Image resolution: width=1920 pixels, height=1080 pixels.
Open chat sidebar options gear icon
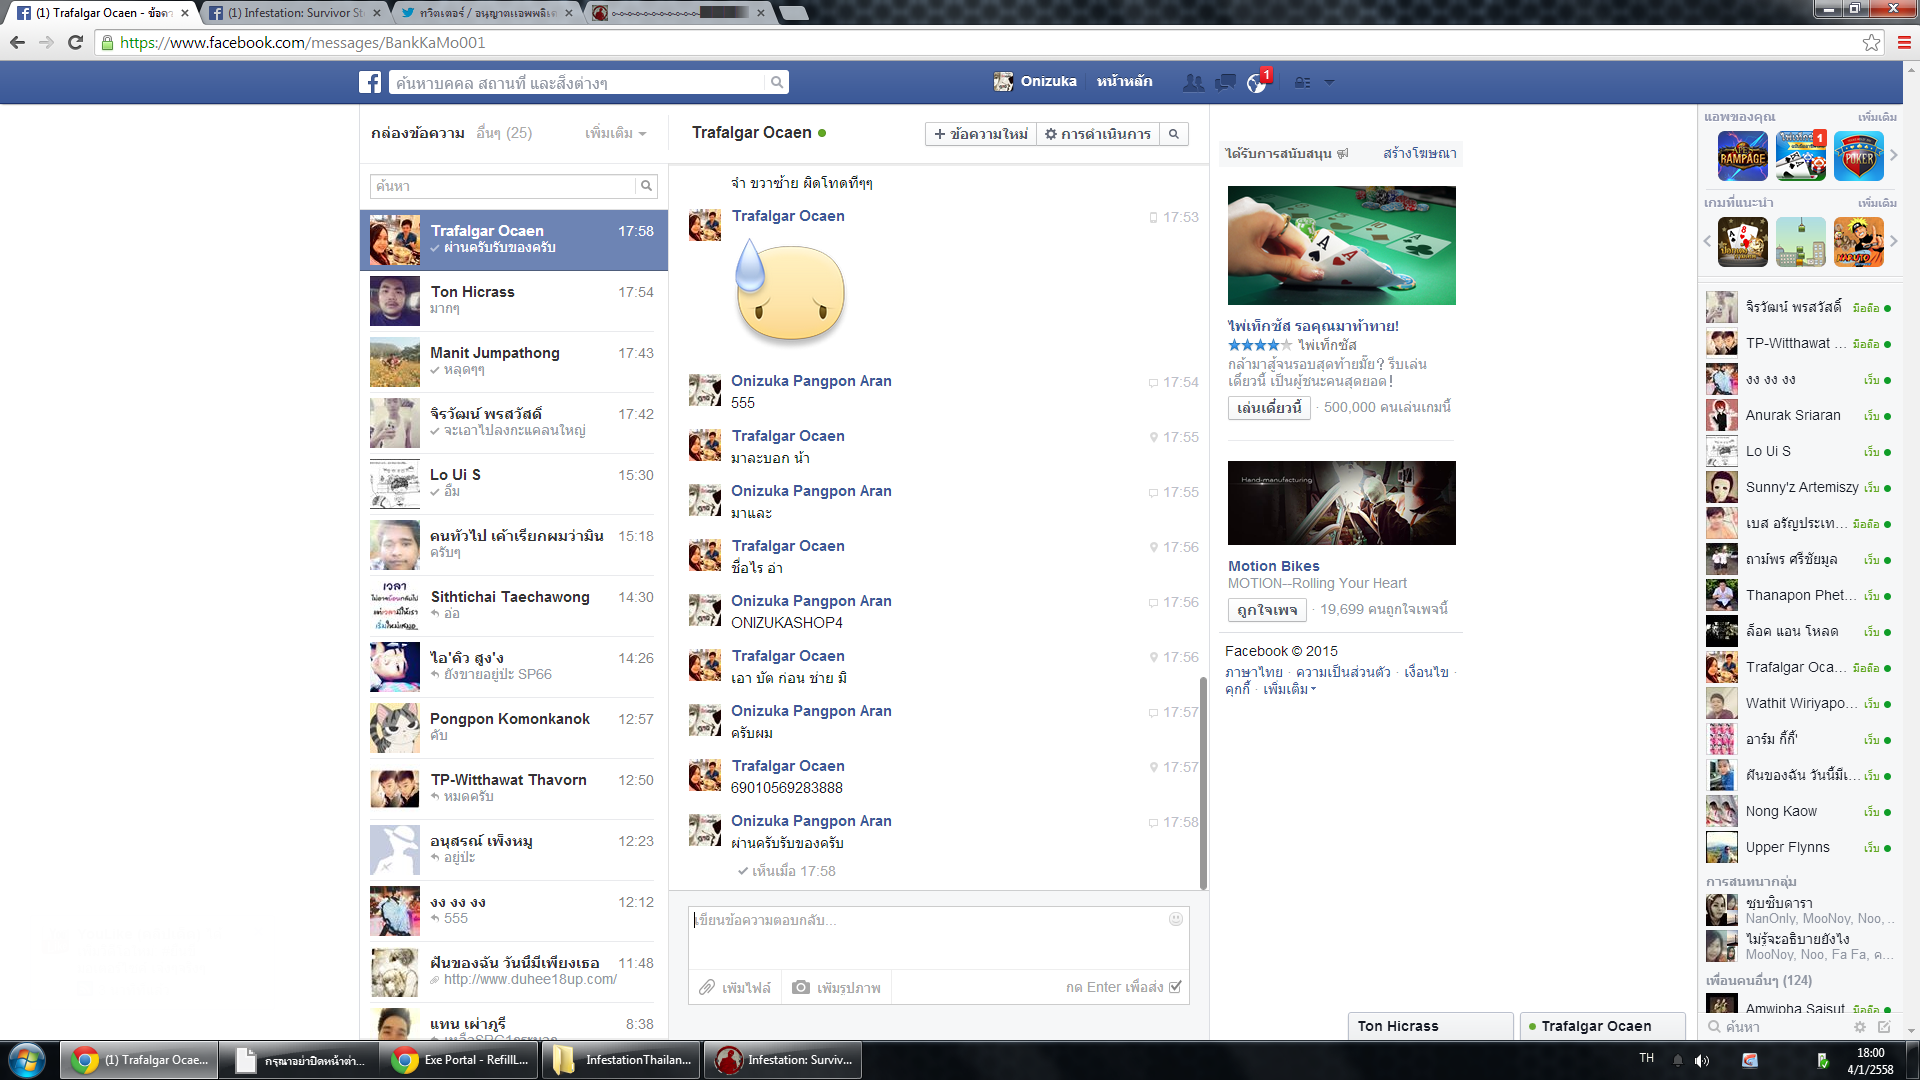[x=1860, y=1026]
